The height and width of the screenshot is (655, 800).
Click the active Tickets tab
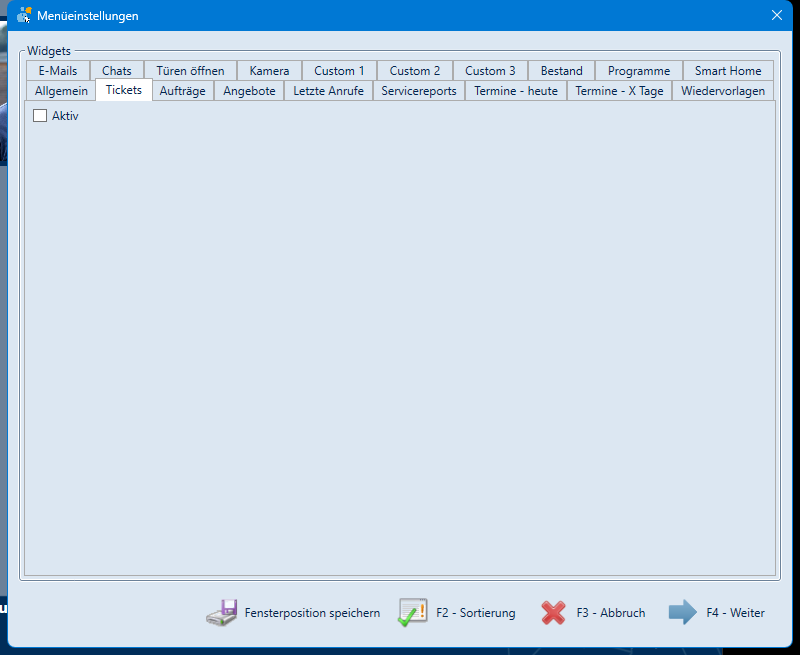coord(124,90)
